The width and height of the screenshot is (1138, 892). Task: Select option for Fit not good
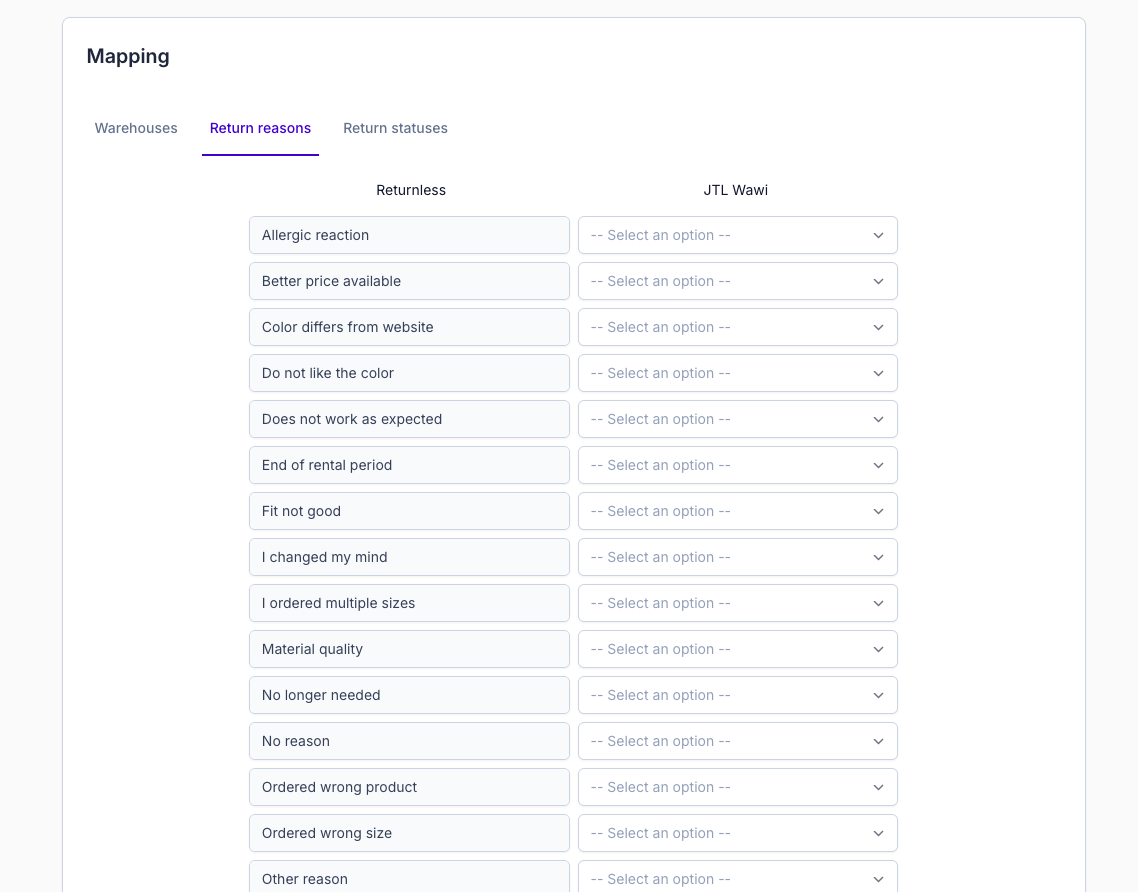(x=737, y=511)
